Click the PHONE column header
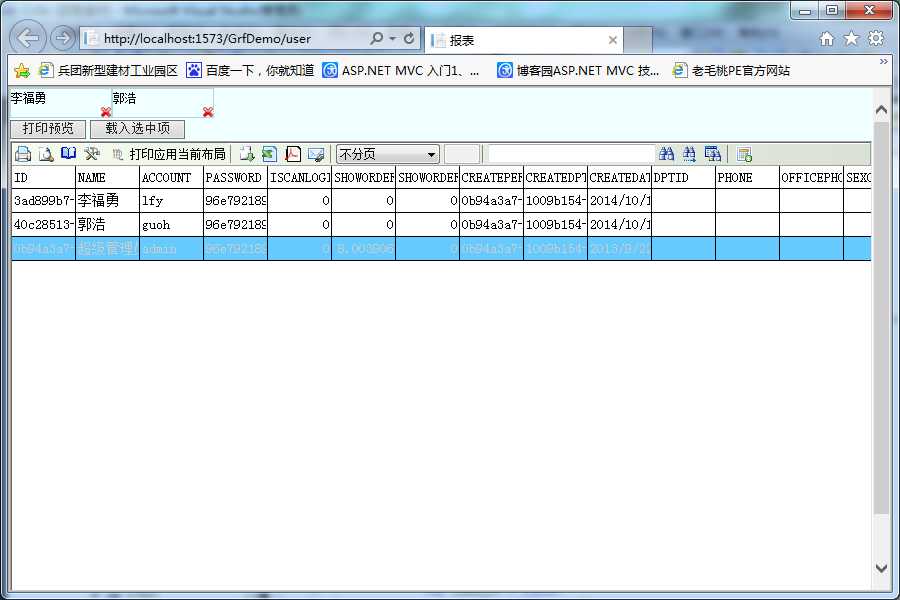Image resolution: width=900 pixels, height=600 pixels. click(747, 177)
